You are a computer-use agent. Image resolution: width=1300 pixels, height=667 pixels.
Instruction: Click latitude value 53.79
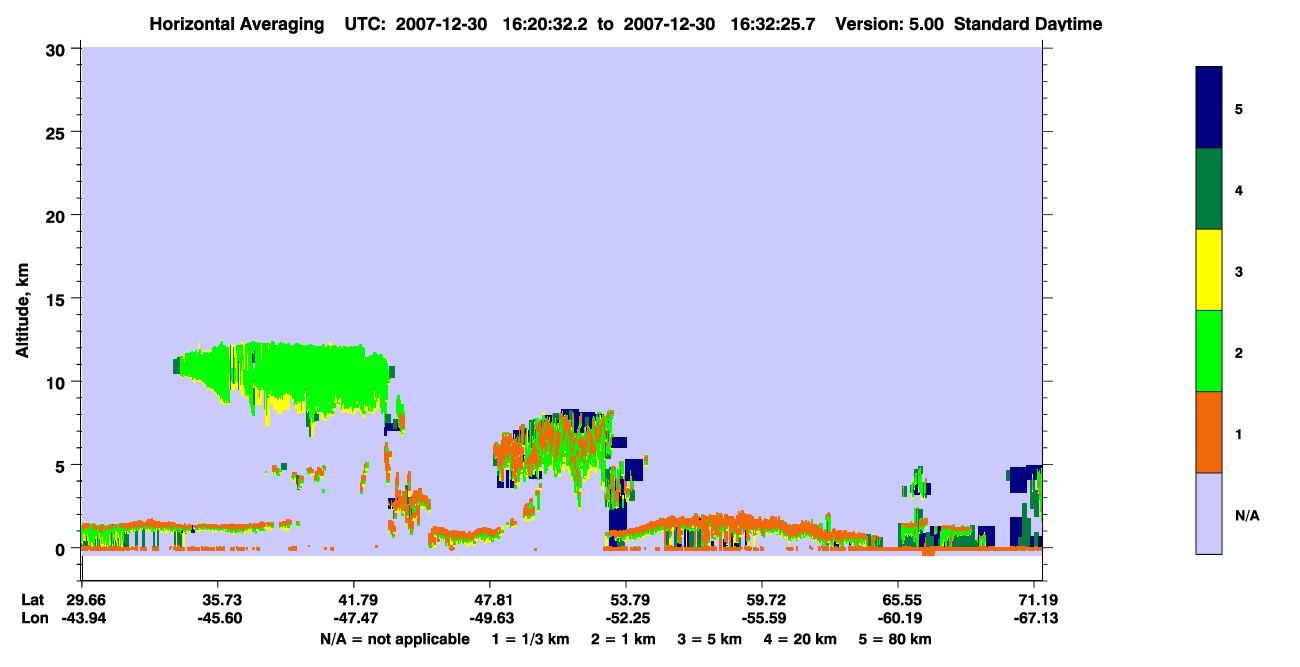click(x=626, y=600)
